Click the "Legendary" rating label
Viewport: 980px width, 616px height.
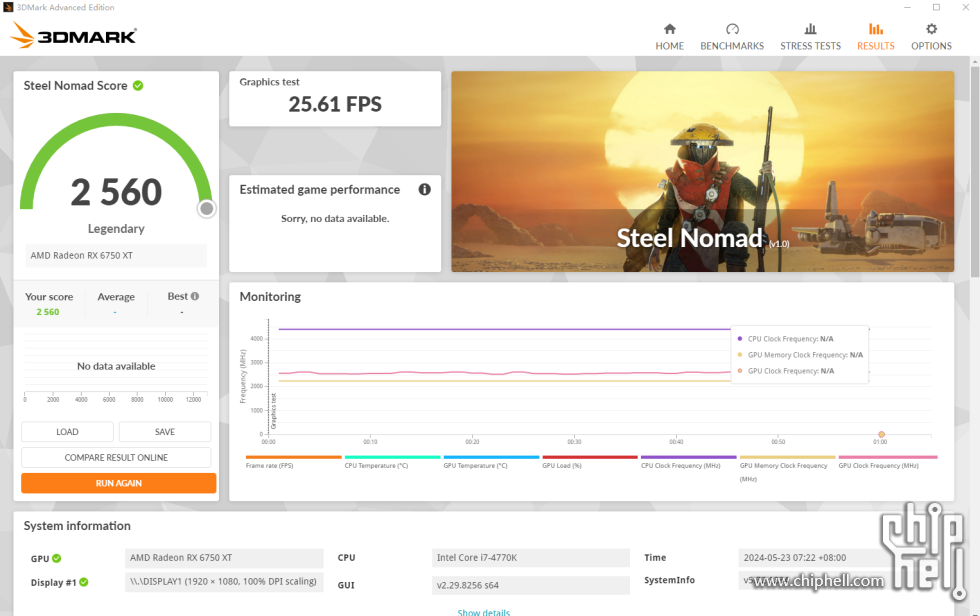click(x=116, y=229)
